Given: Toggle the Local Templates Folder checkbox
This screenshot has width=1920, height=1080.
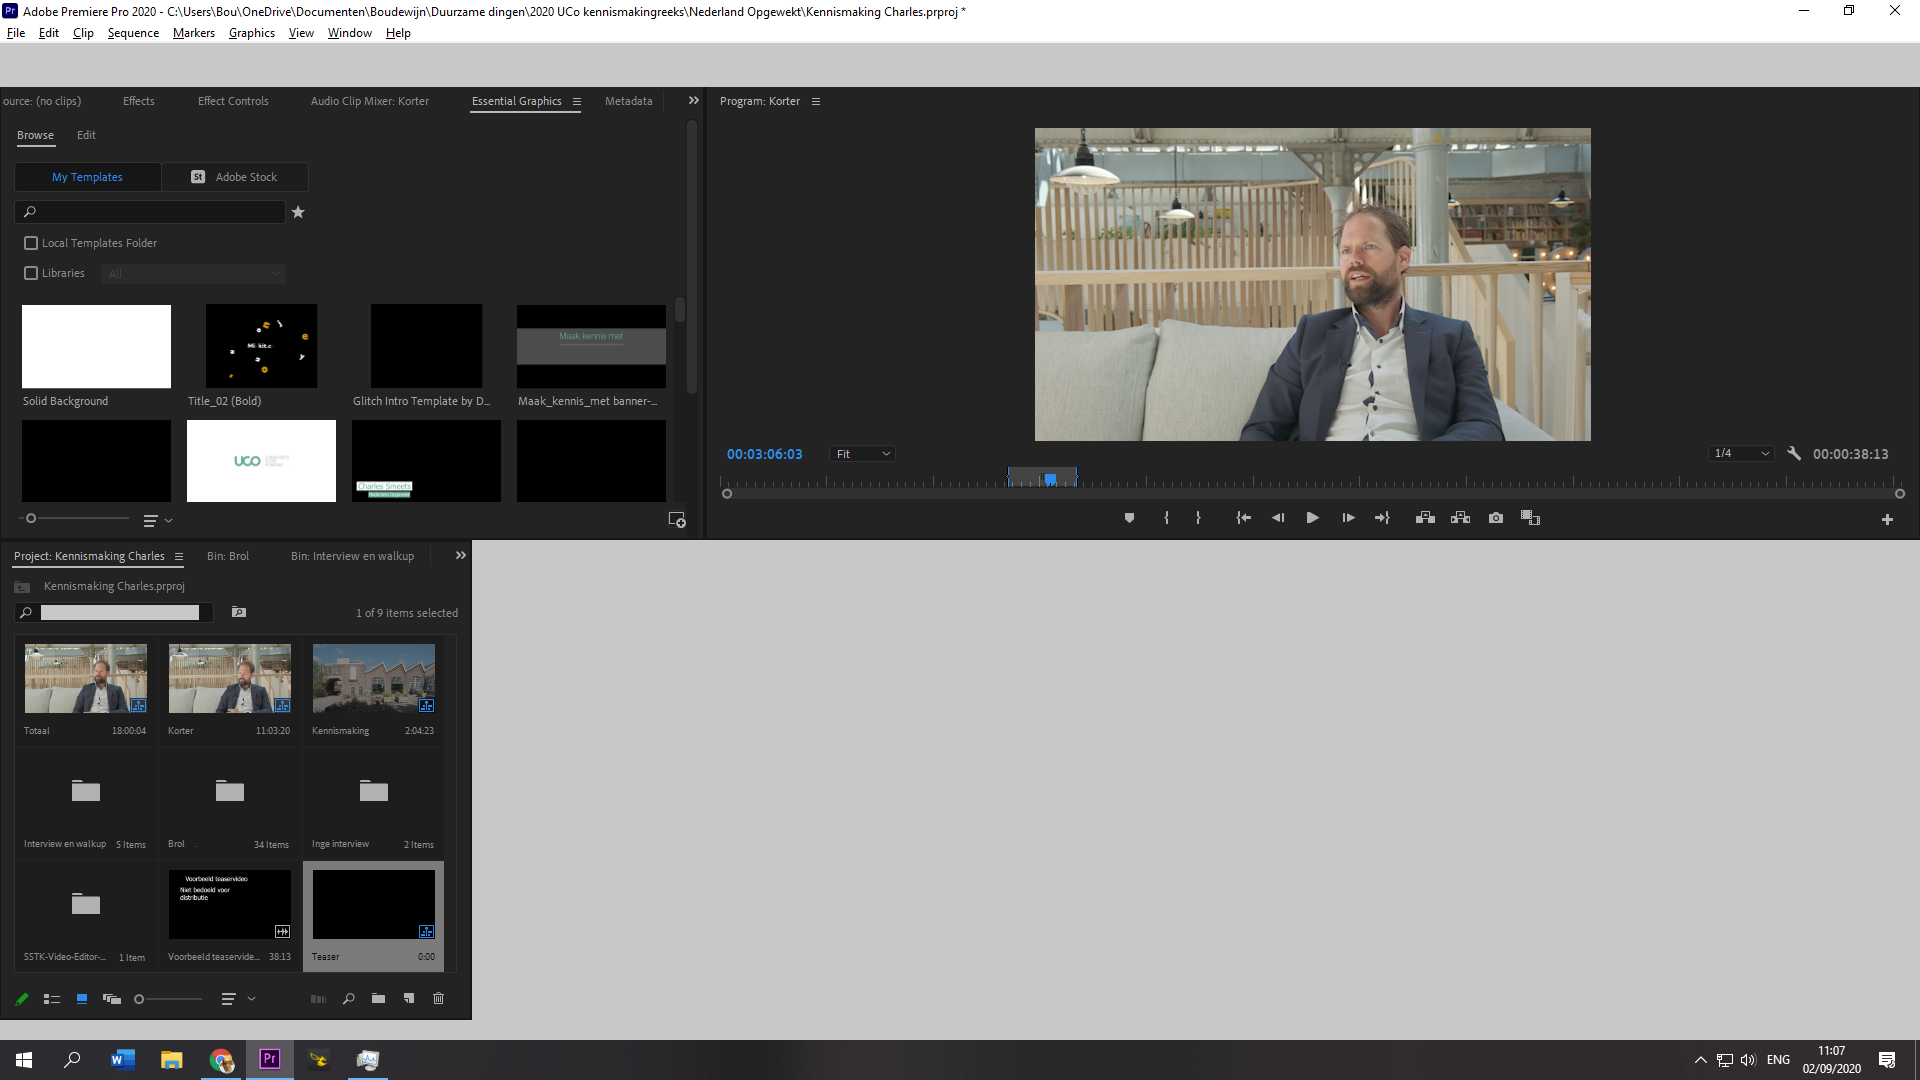Looking at the screenshot, I should tap(30, 241).
